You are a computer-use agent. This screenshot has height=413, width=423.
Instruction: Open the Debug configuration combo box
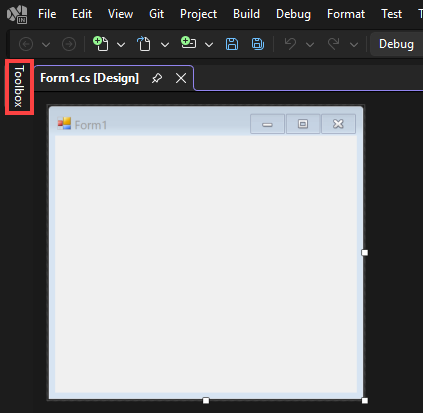point(397,44)
